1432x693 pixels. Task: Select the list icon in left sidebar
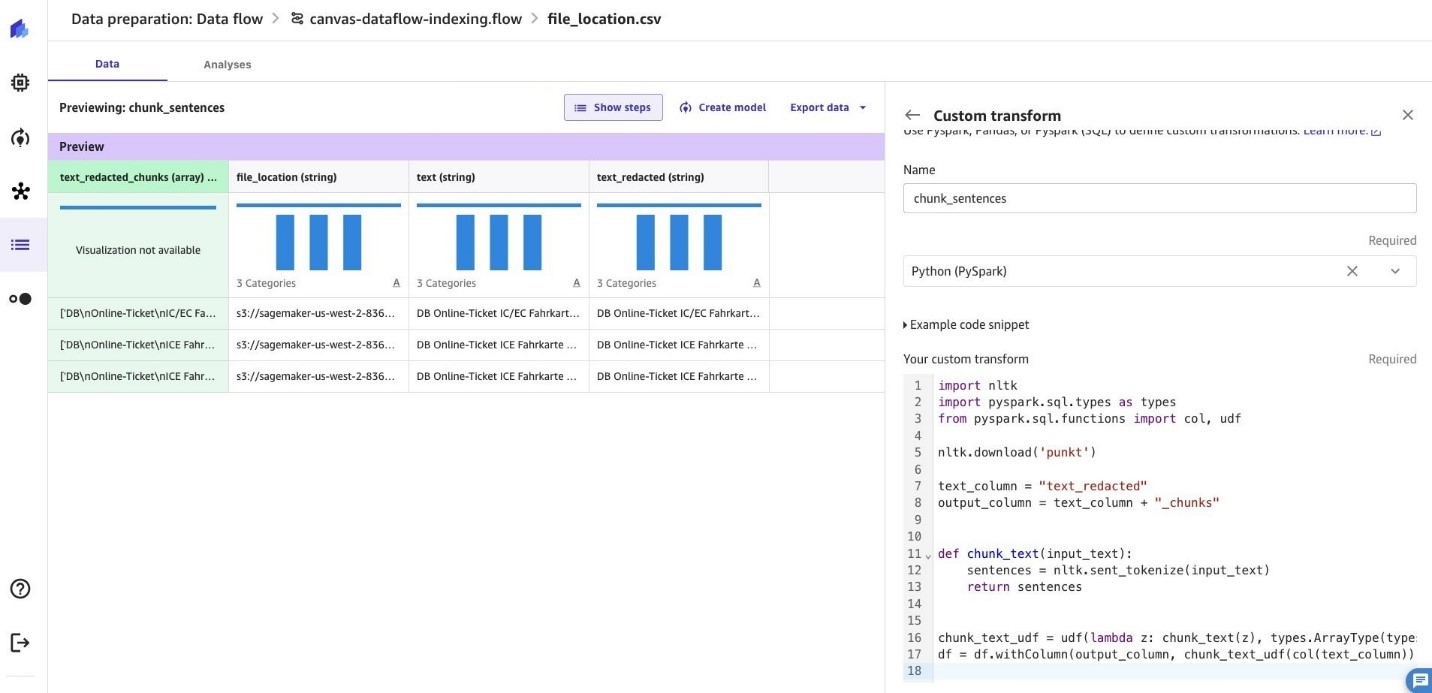[20, 245]
